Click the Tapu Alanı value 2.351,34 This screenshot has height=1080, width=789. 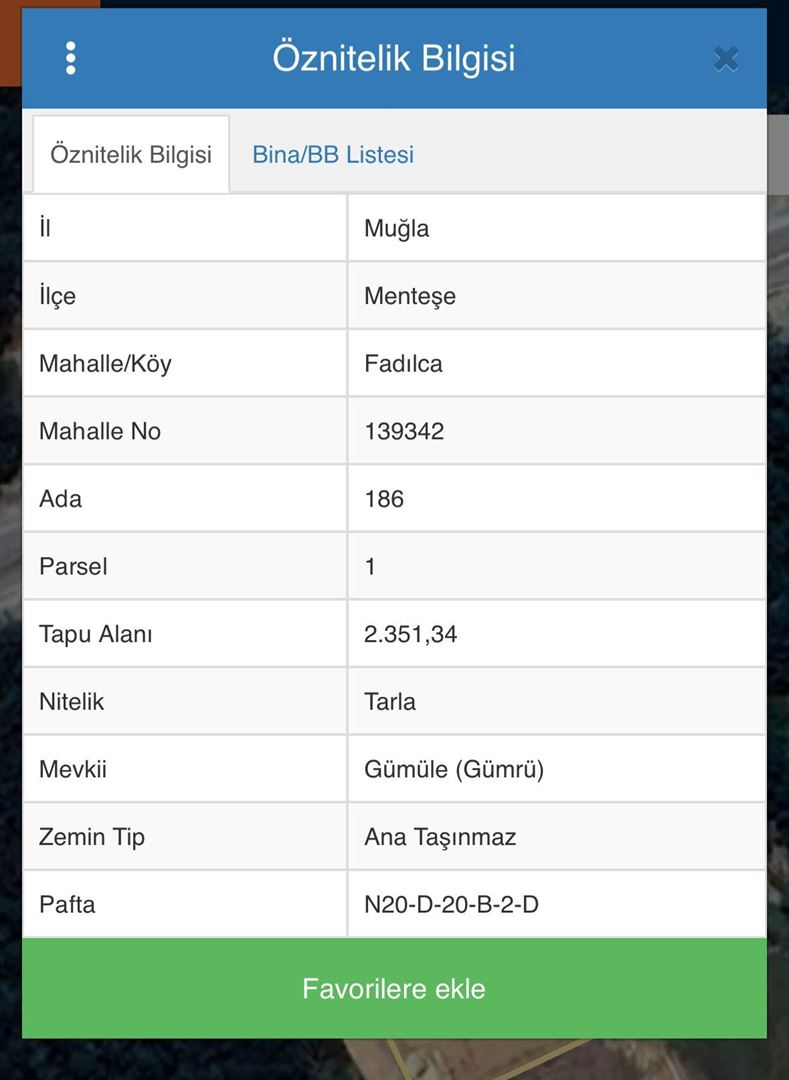(411, 634)
